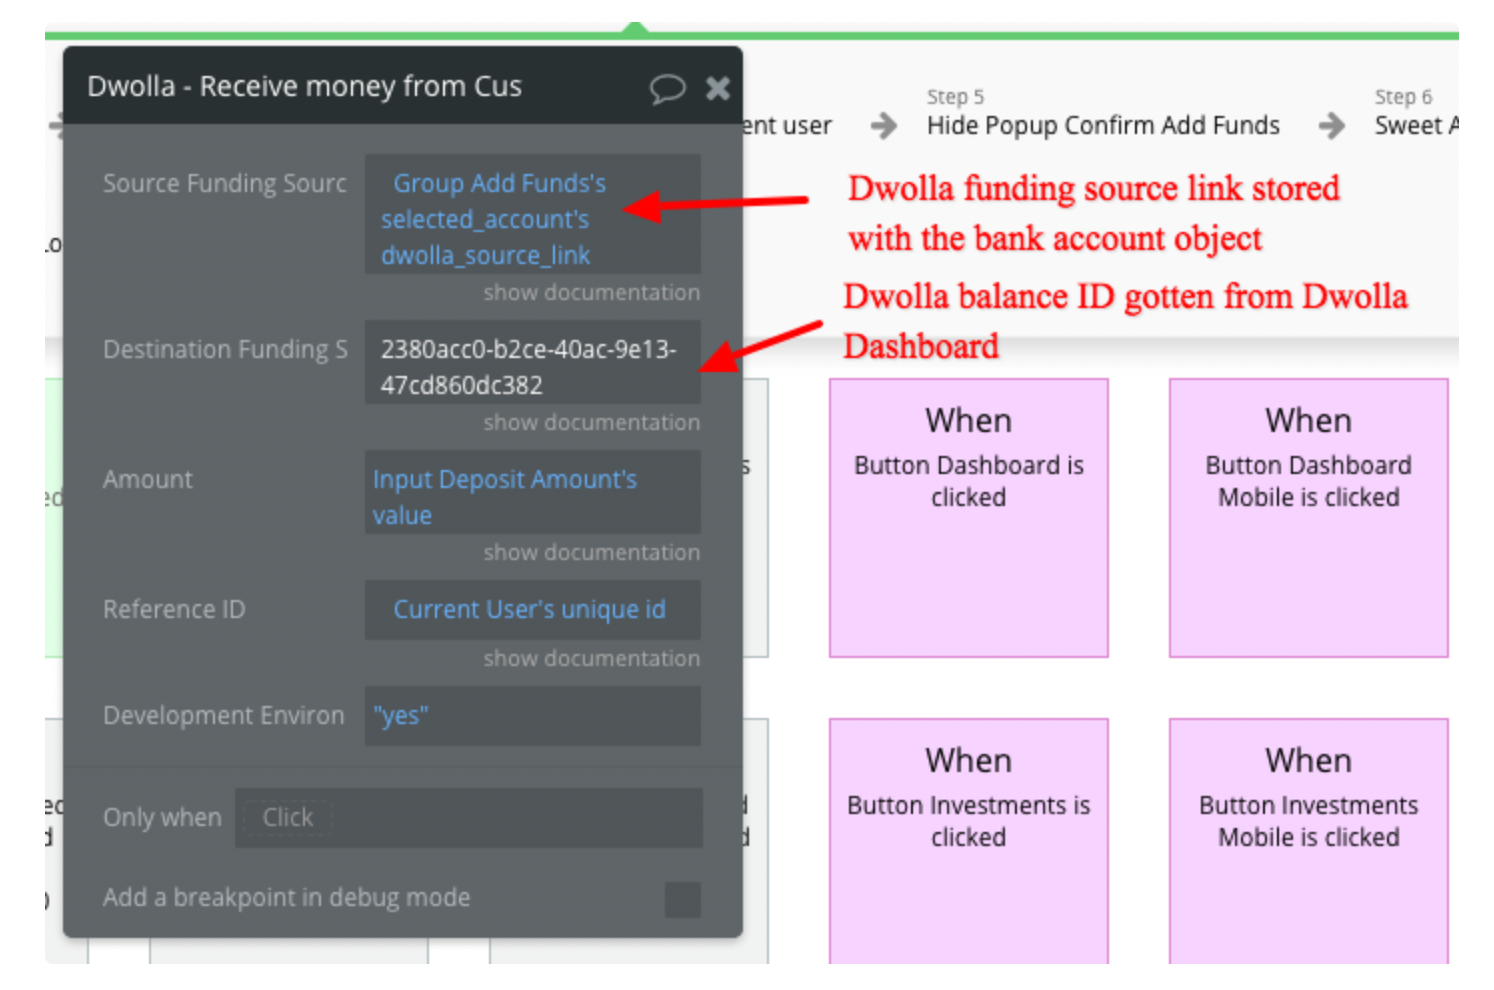The image size is (1494, 990).
Task: Close the Dwolla Receive money popup
Action: 718,89
